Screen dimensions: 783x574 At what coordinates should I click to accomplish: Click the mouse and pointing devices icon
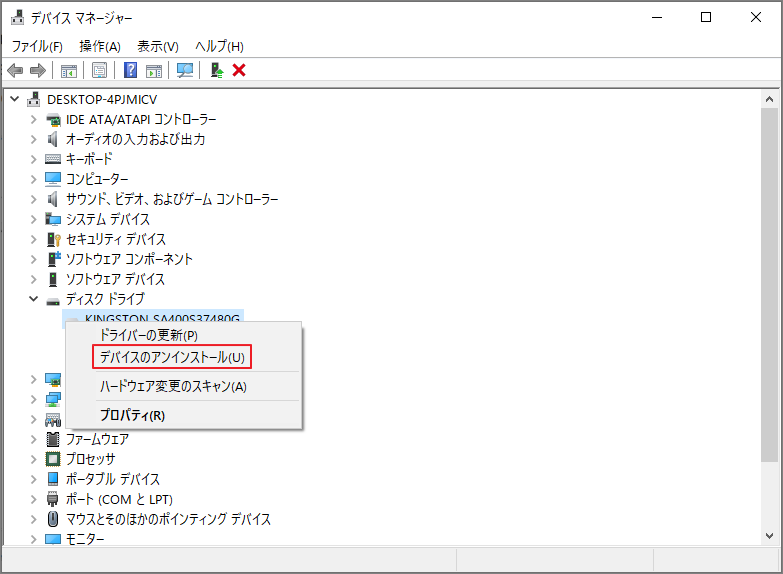coord(53,519)
